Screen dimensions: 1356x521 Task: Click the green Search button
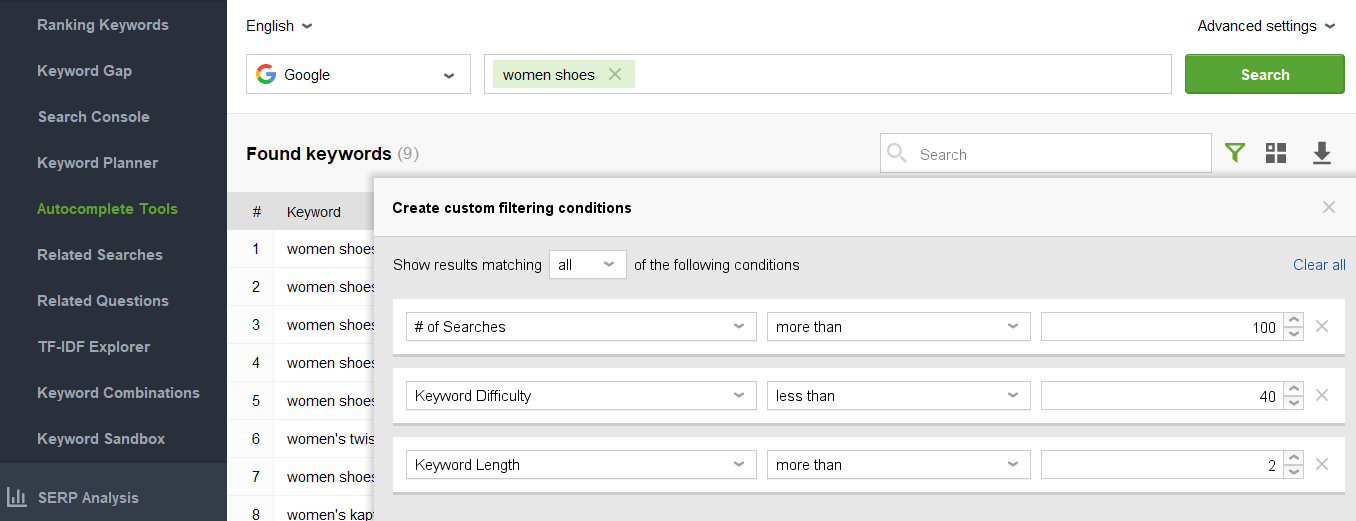[1264, 74]
